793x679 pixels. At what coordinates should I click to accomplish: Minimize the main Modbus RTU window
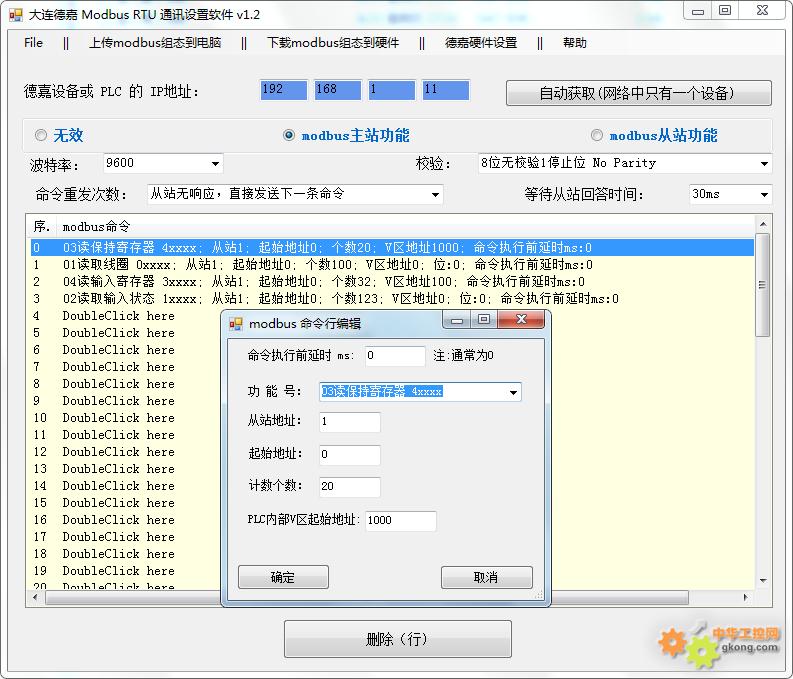(x=698, y=11)
